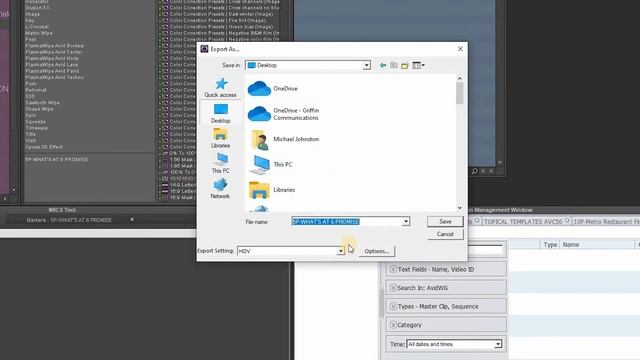Expand Types - Master Clip, Sequence section
This screenshot has width=640, height=360.
[x=446, y=306]
